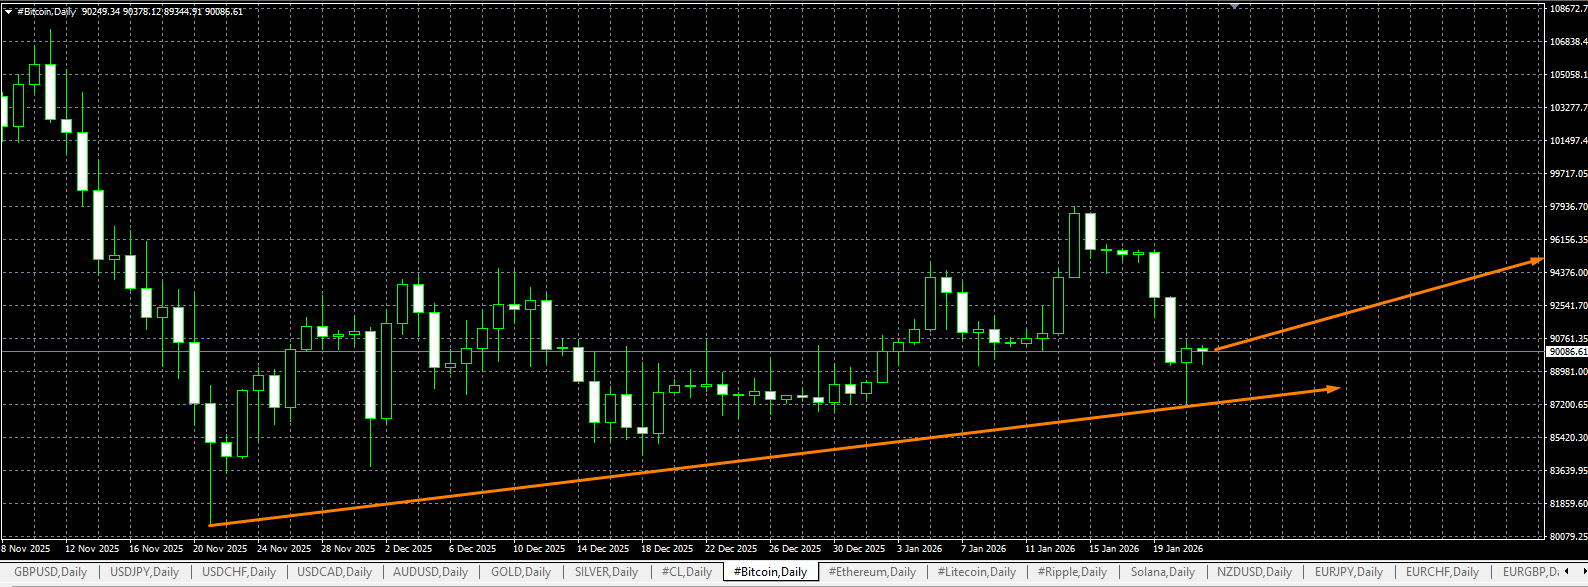Click the 14 Dec 2025 date label
This screenshot has width=1588, height=587.
coord(603,549)
